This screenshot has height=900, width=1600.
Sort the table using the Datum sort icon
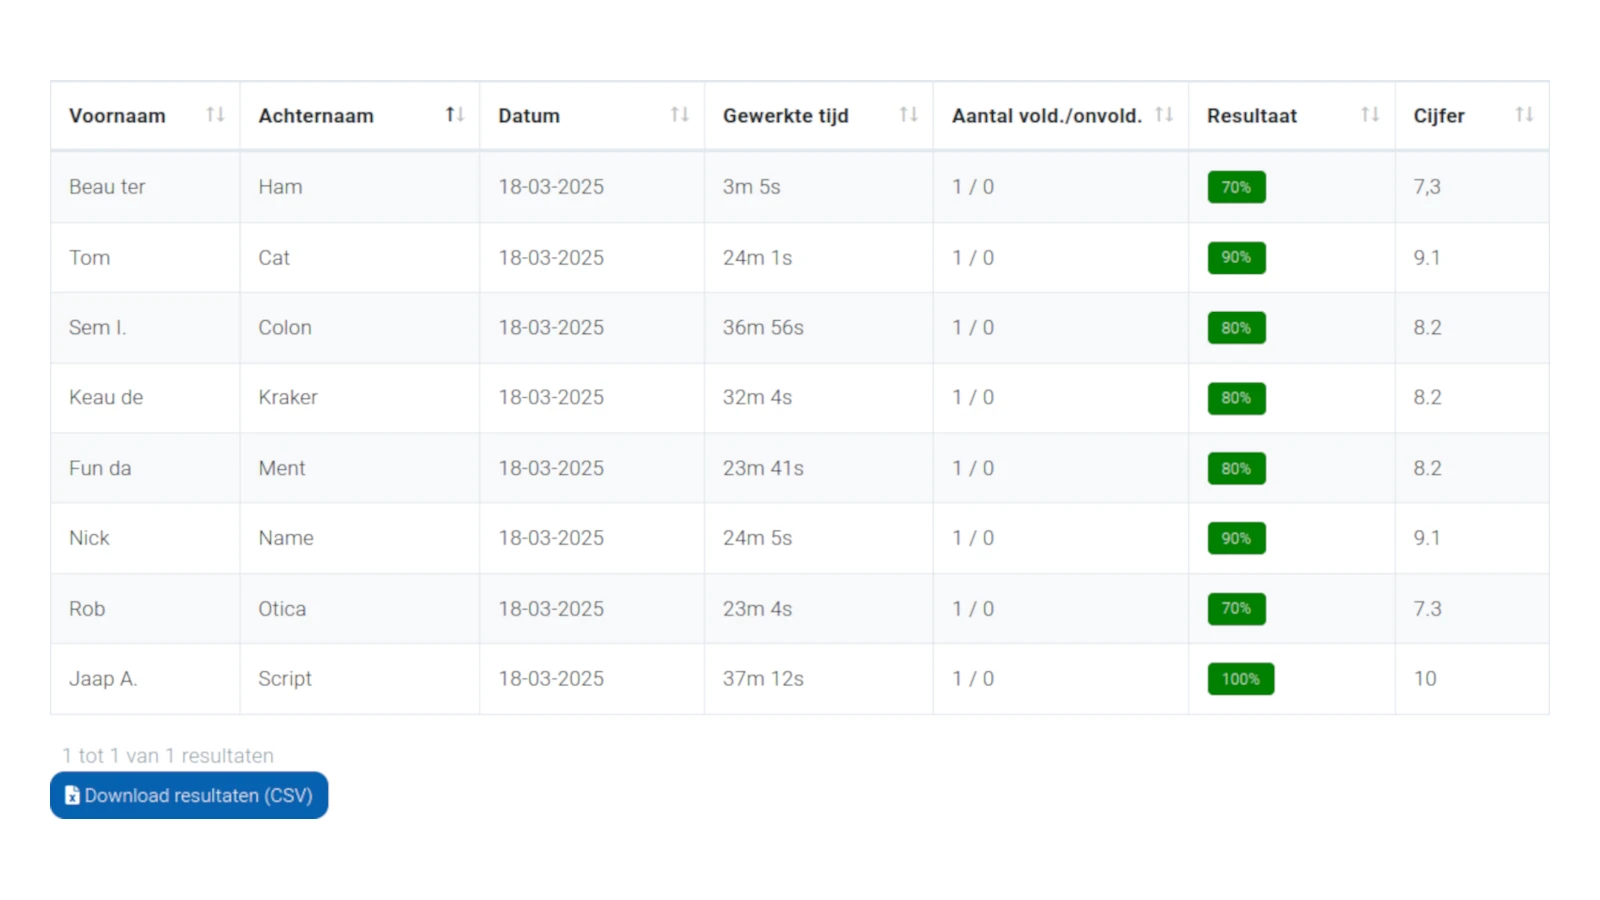(x=678, y=114)
